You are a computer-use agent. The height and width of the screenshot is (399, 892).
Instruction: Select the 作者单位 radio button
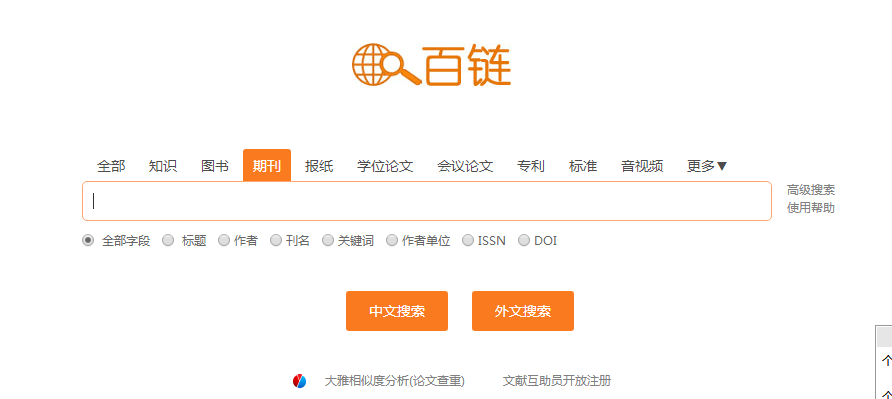click(392, 241)
